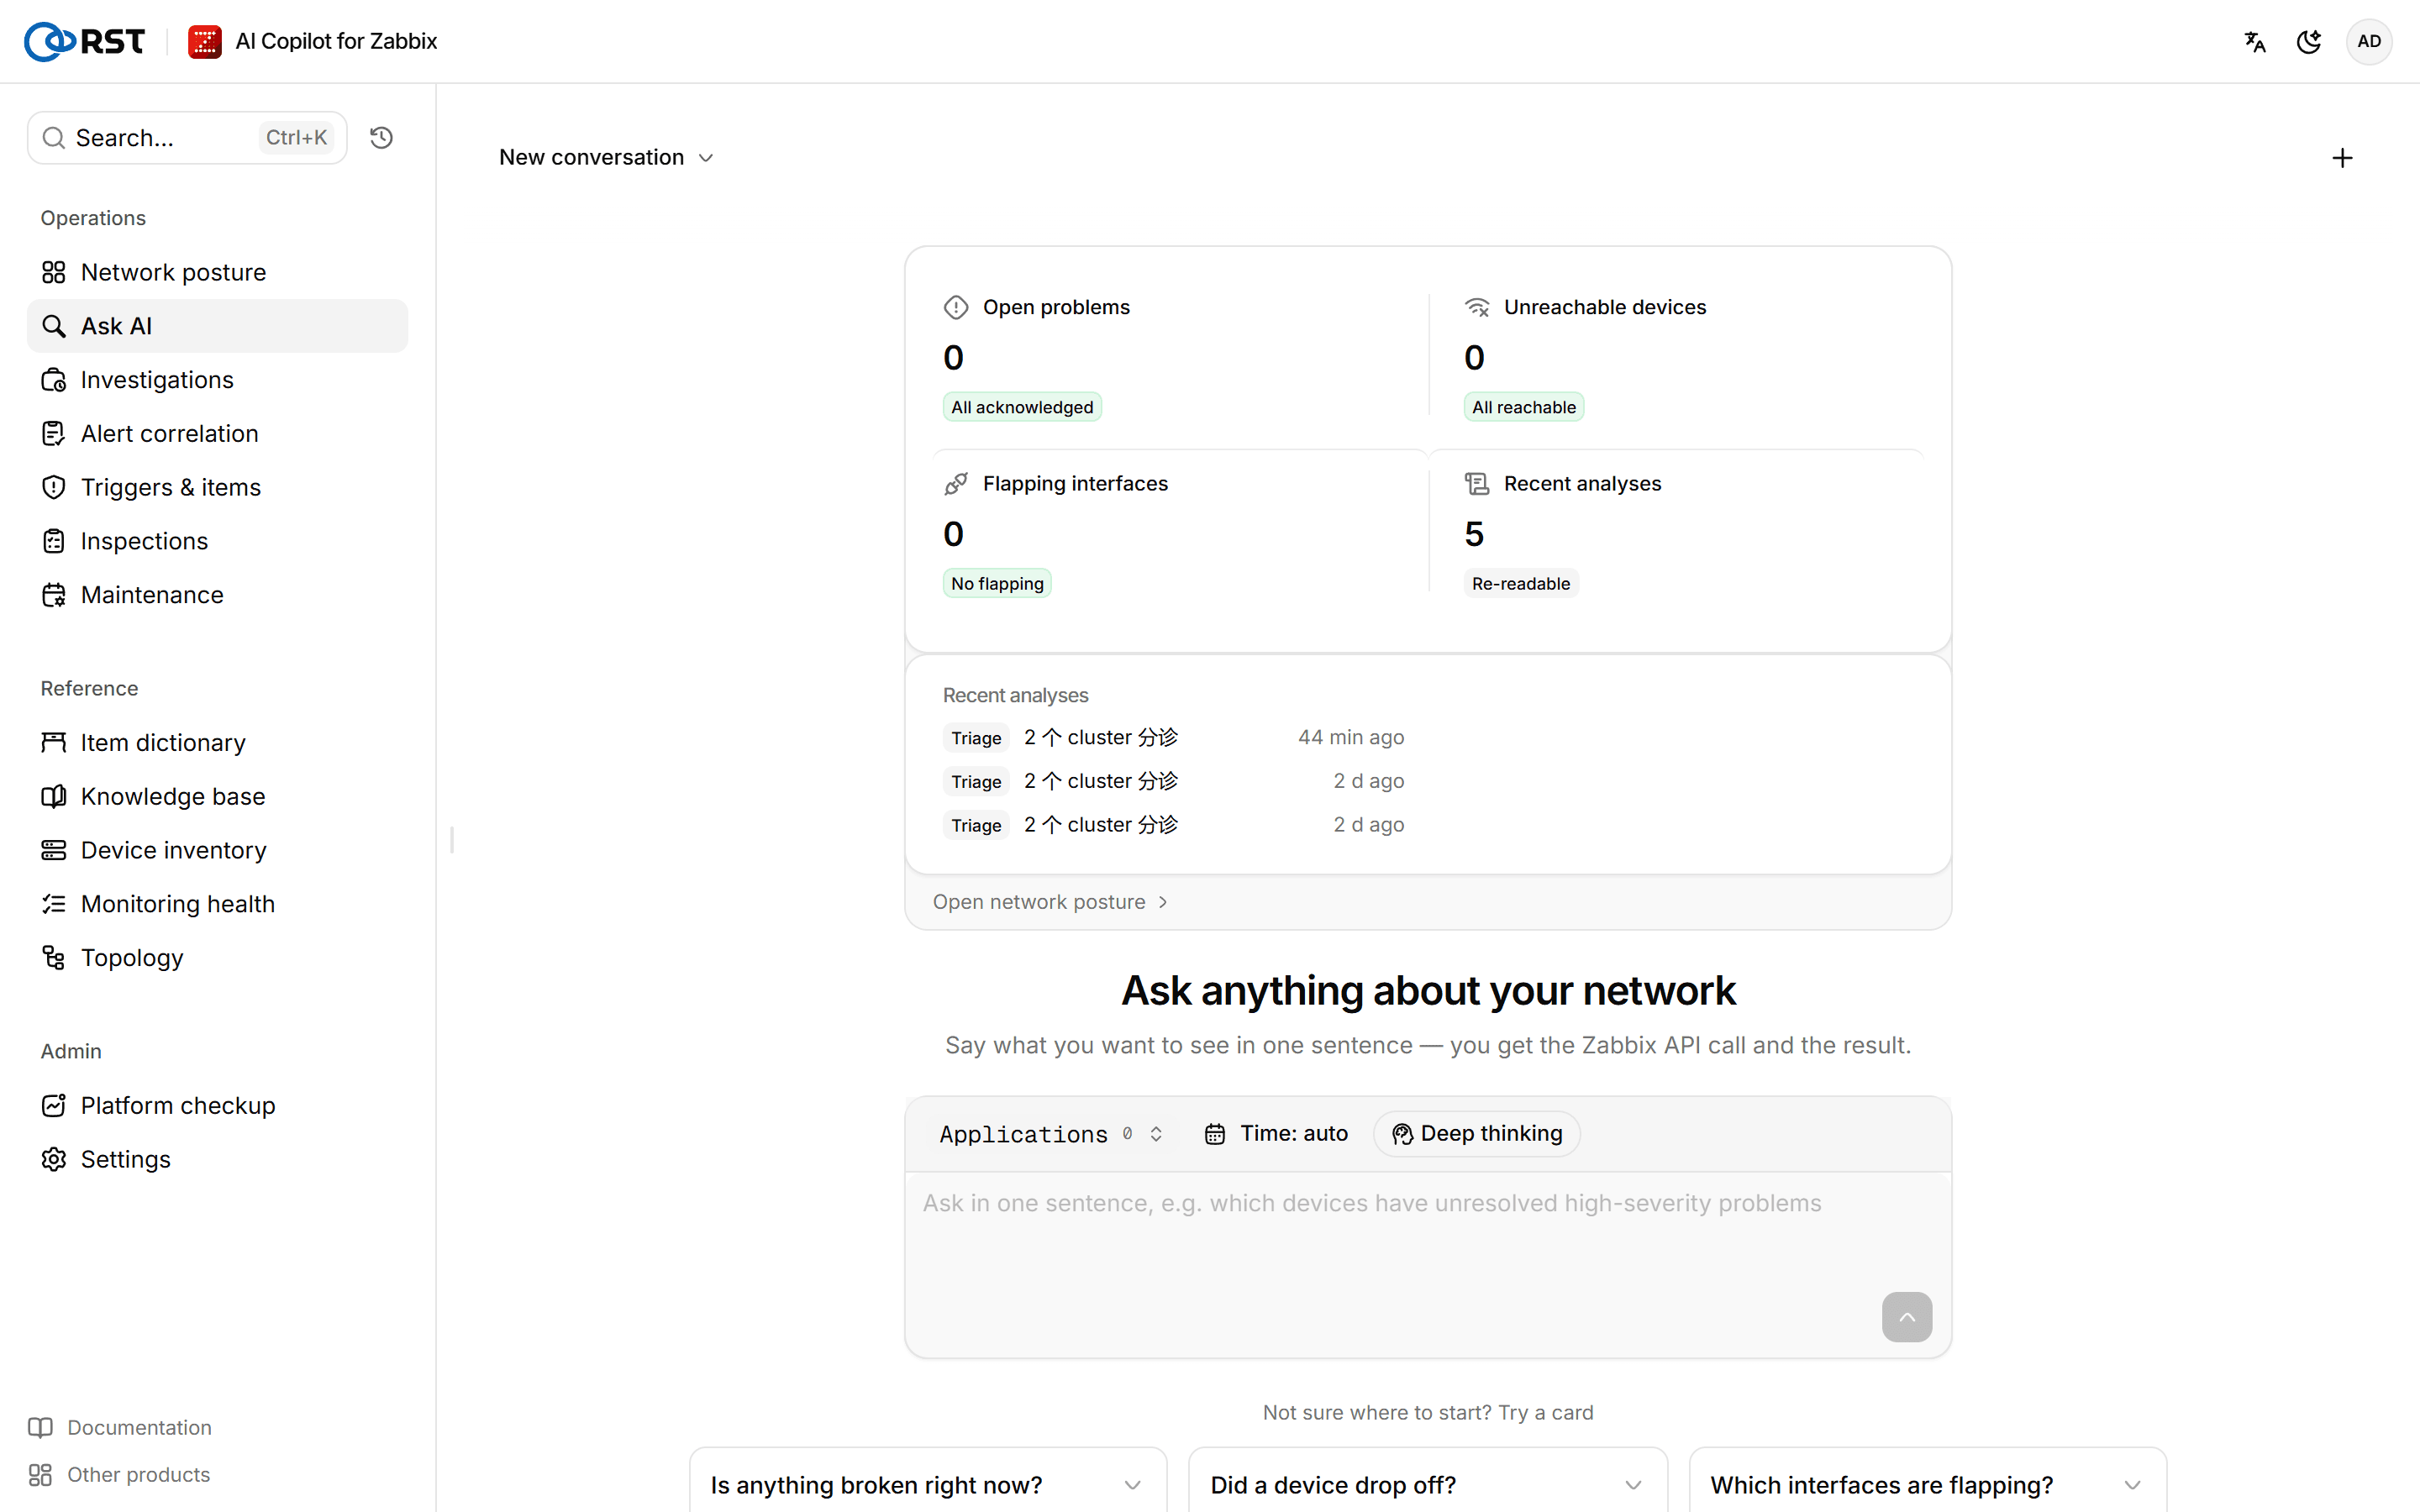The image size is (2420, 1512).
Task: Click the send arrow button
Action: click(x=1906, y=1317)
